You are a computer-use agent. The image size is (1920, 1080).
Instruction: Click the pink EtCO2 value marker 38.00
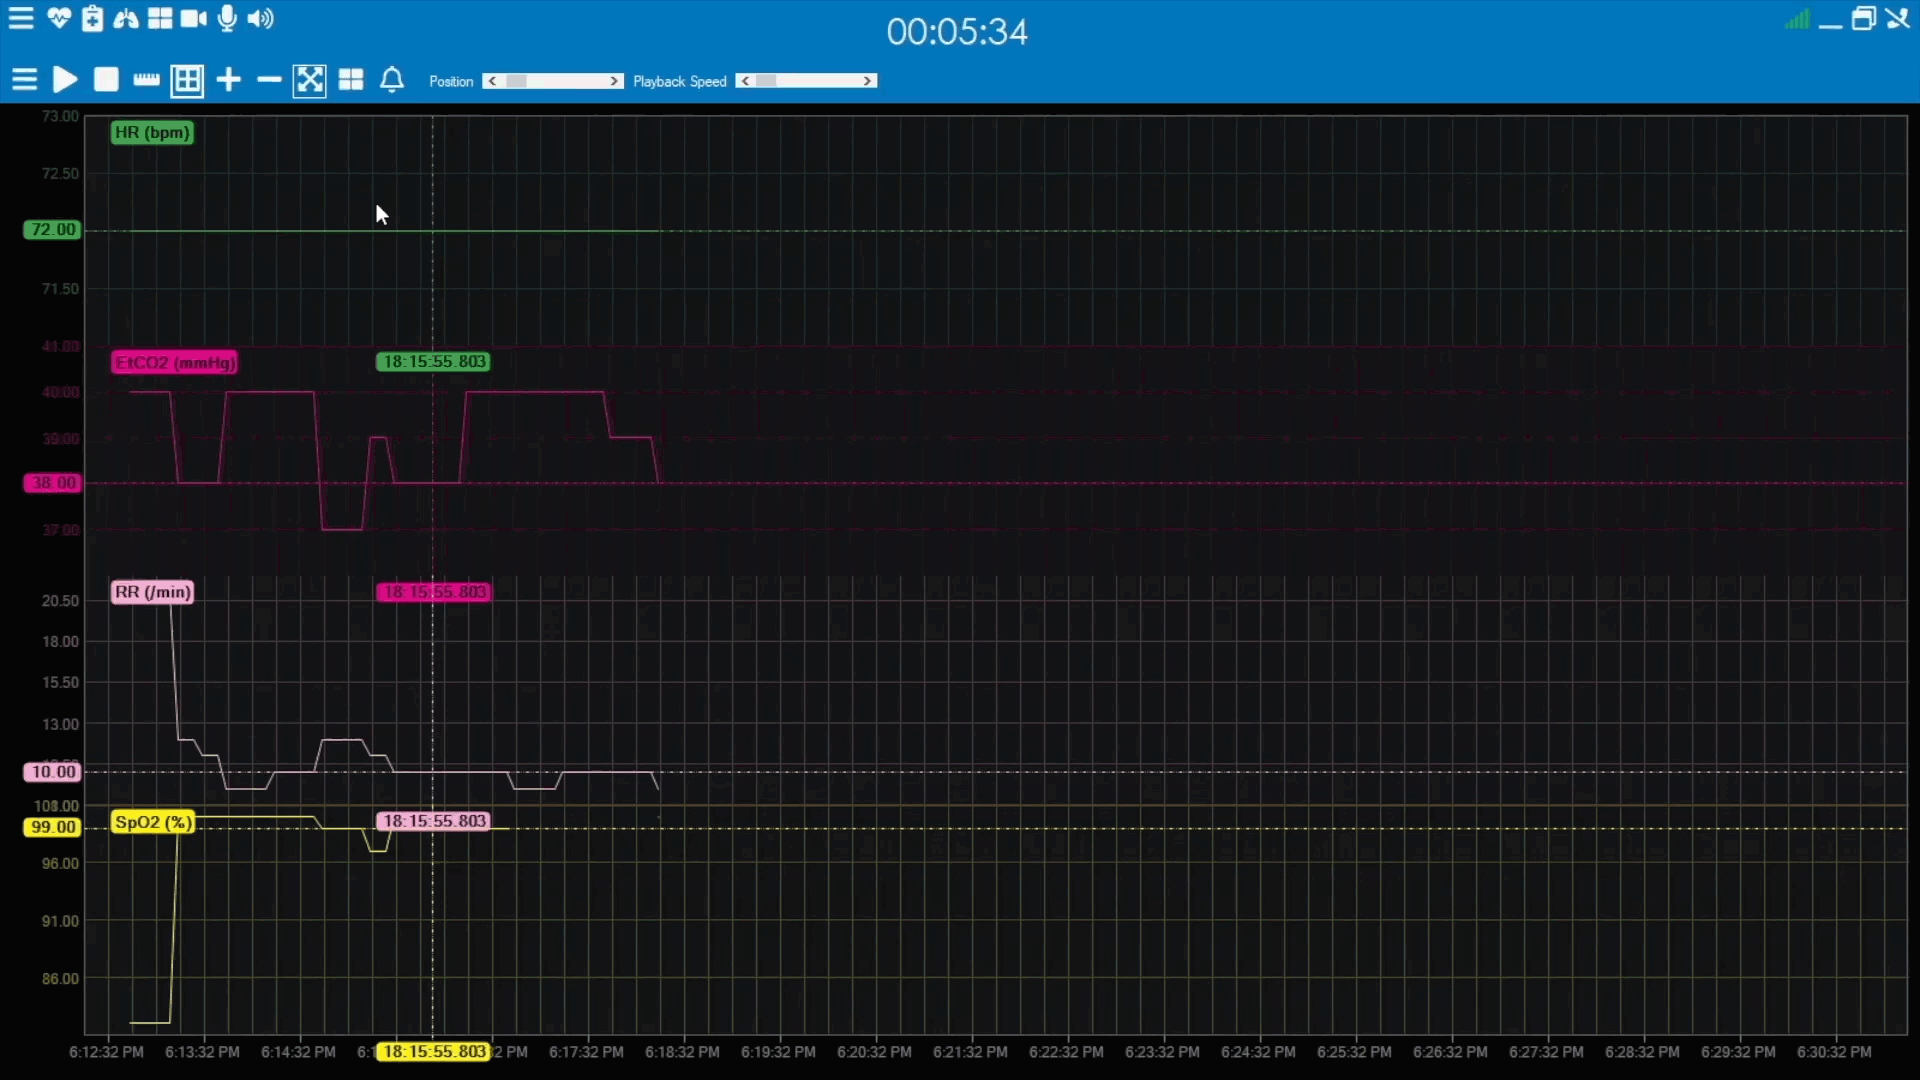coord(53,483)
